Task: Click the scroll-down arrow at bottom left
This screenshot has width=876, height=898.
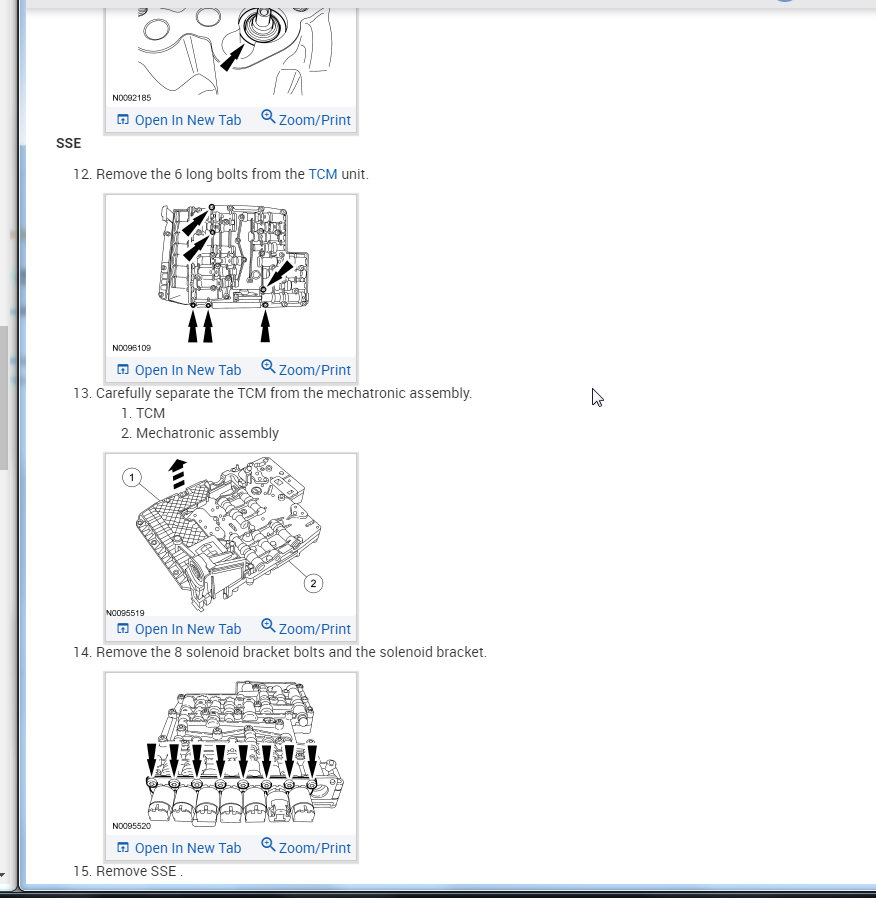Action: [3, 875]
